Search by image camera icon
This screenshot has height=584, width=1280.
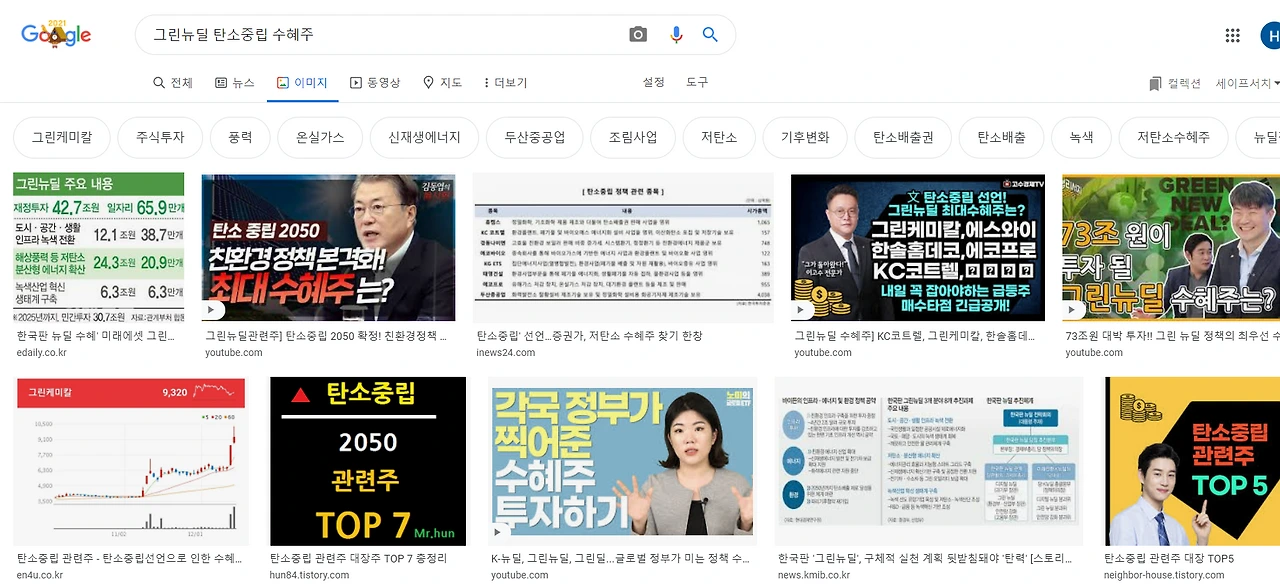point(638,34)
